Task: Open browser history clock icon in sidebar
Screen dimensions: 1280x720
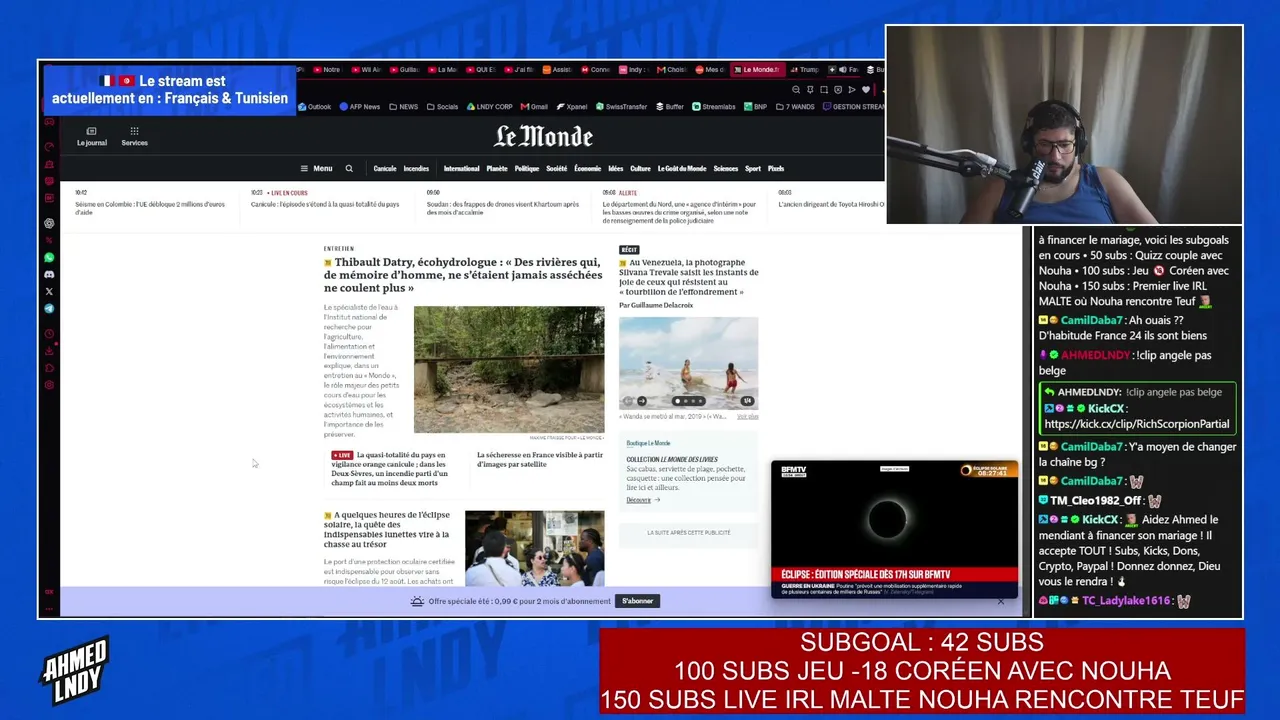Action: click(x=49, y=334)
